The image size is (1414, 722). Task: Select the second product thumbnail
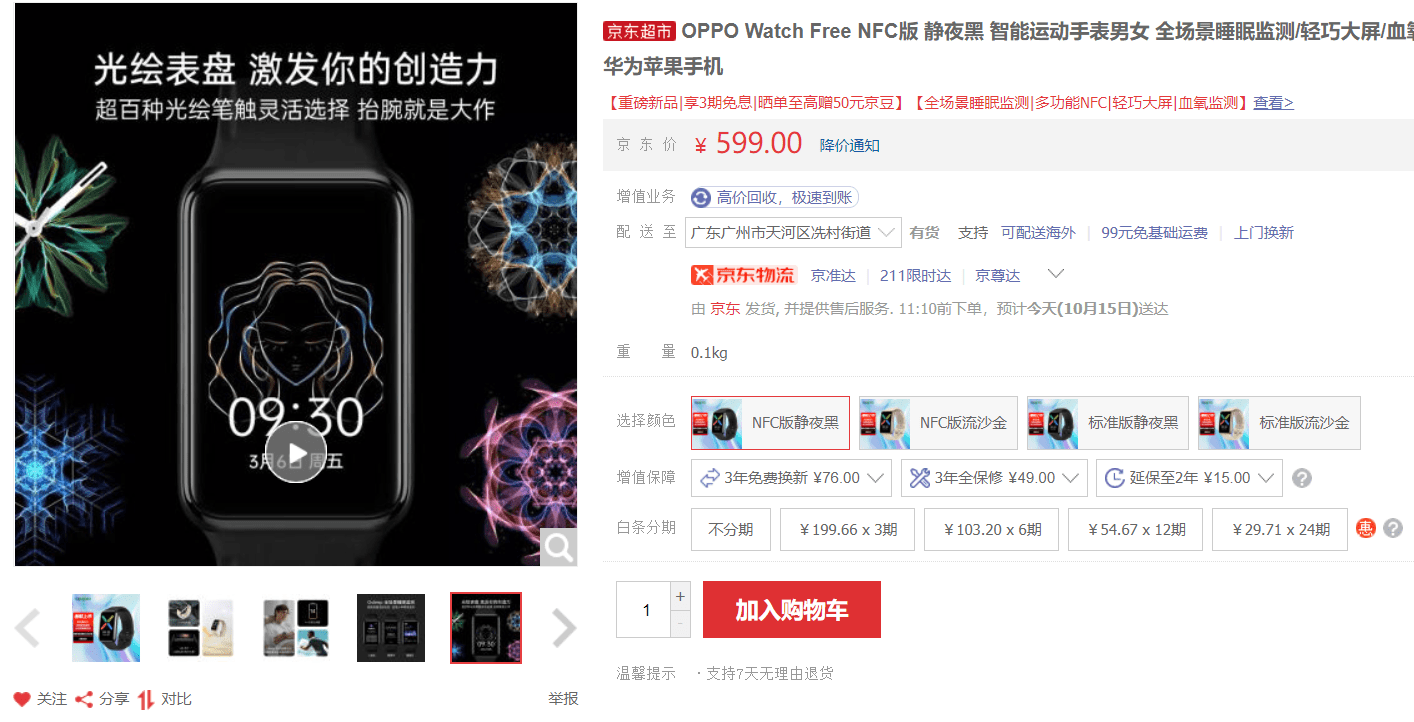pyautogui.click(x=200, y=628)
